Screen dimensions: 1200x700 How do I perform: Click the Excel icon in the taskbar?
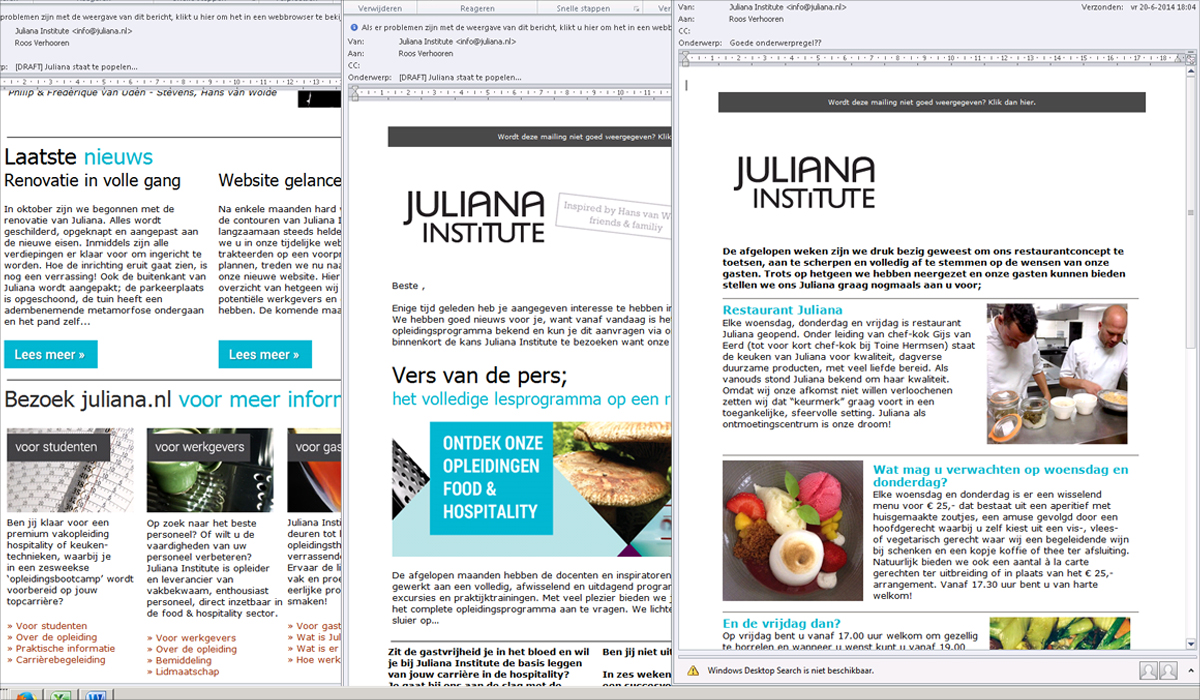pos(61,695)
